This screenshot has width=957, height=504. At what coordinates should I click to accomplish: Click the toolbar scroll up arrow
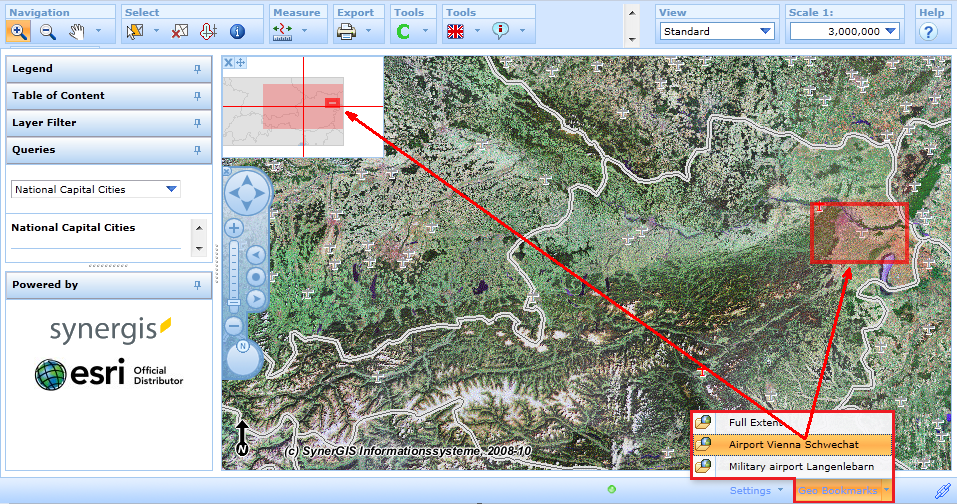pos(632,13)
